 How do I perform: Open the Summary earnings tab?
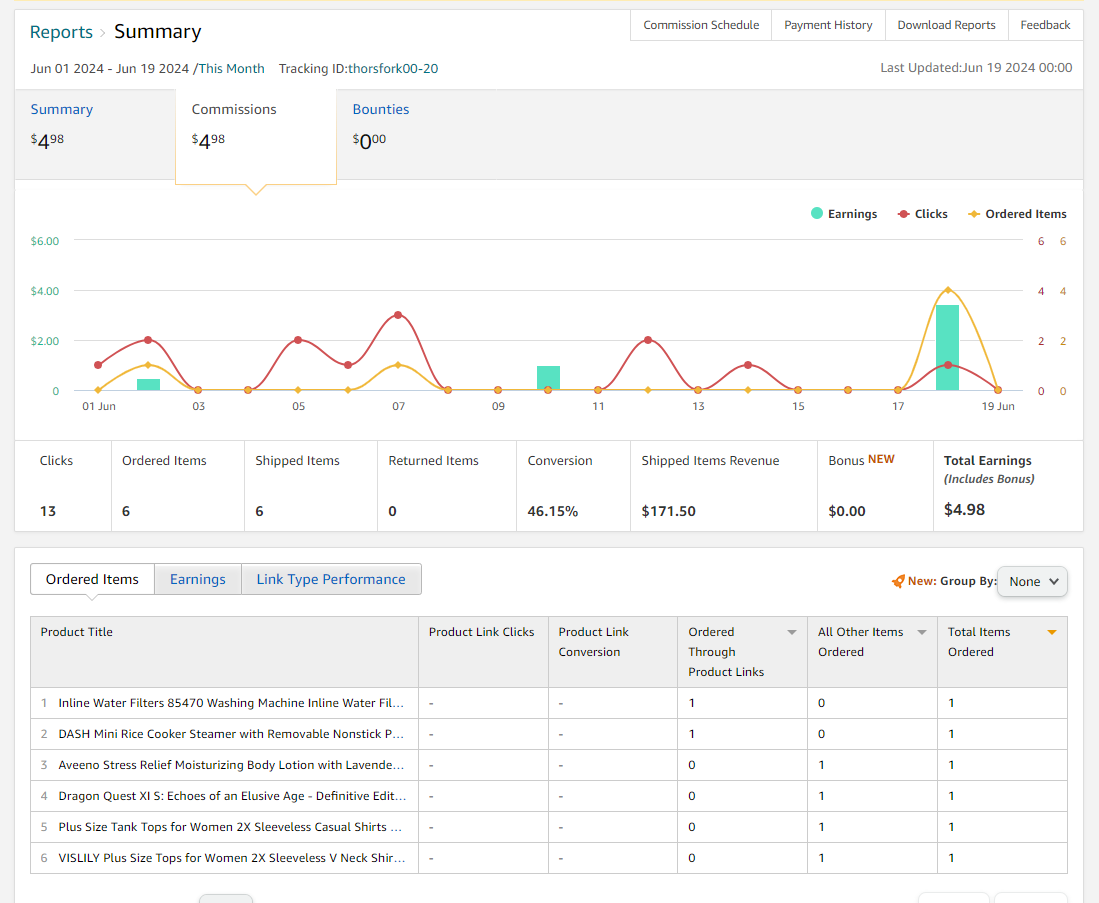click(x=95, y=134)
